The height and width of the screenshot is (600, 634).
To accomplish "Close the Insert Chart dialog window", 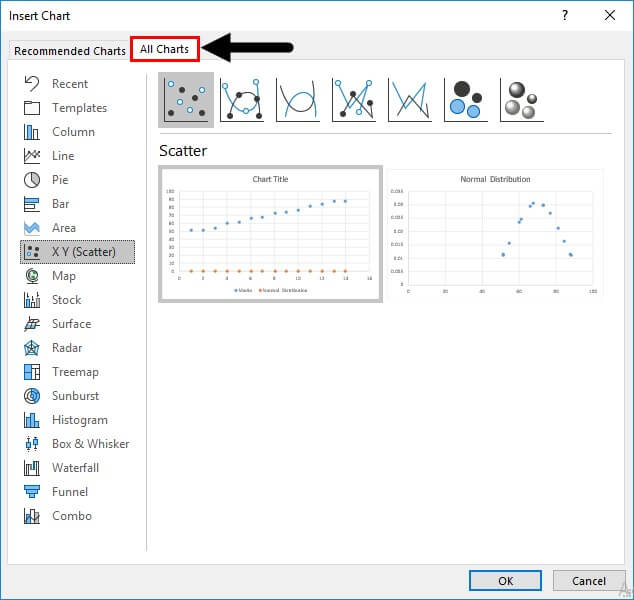I will pos(610,16).
